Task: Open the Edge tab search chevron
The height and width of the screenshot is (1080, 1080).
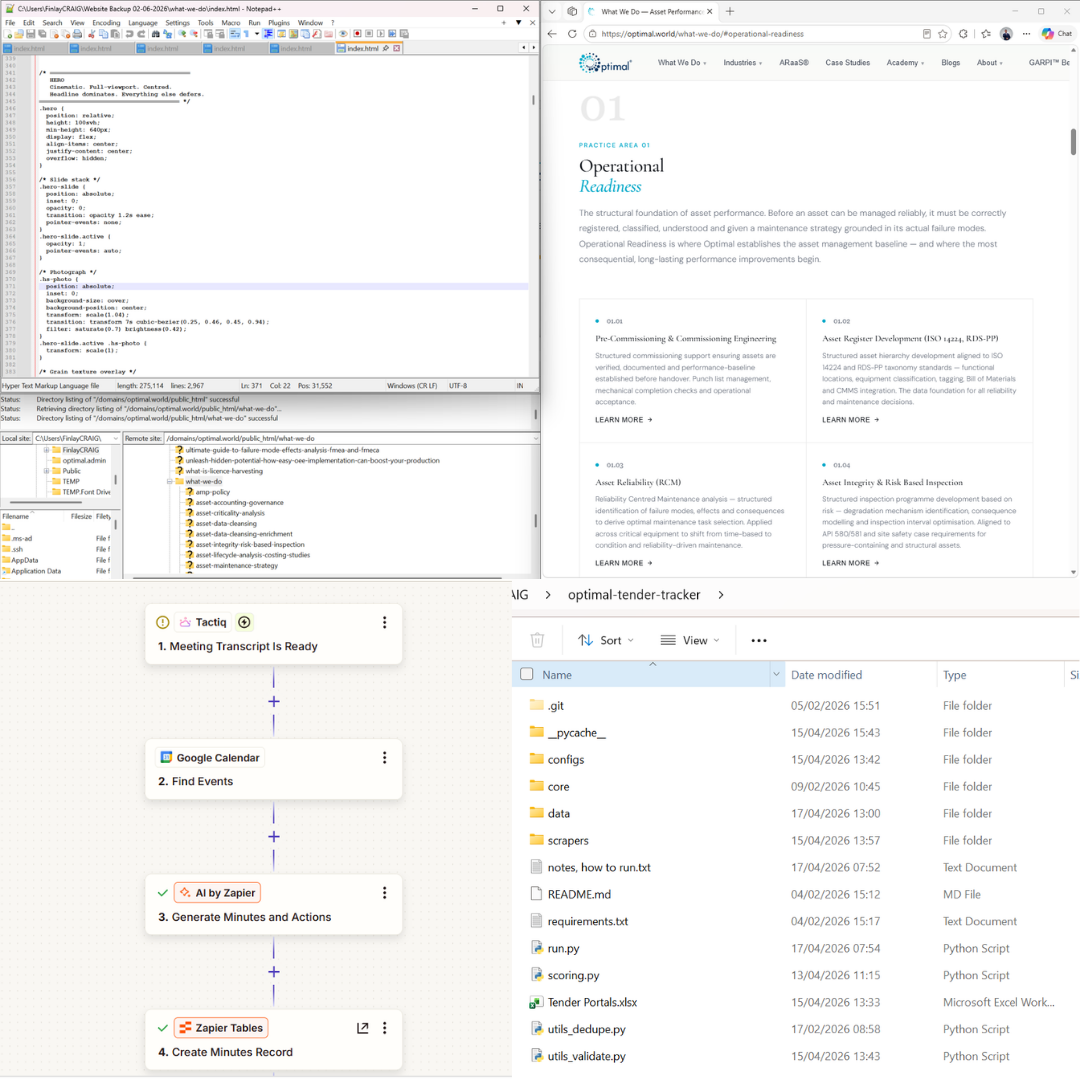Action: [x=552, y=12]
